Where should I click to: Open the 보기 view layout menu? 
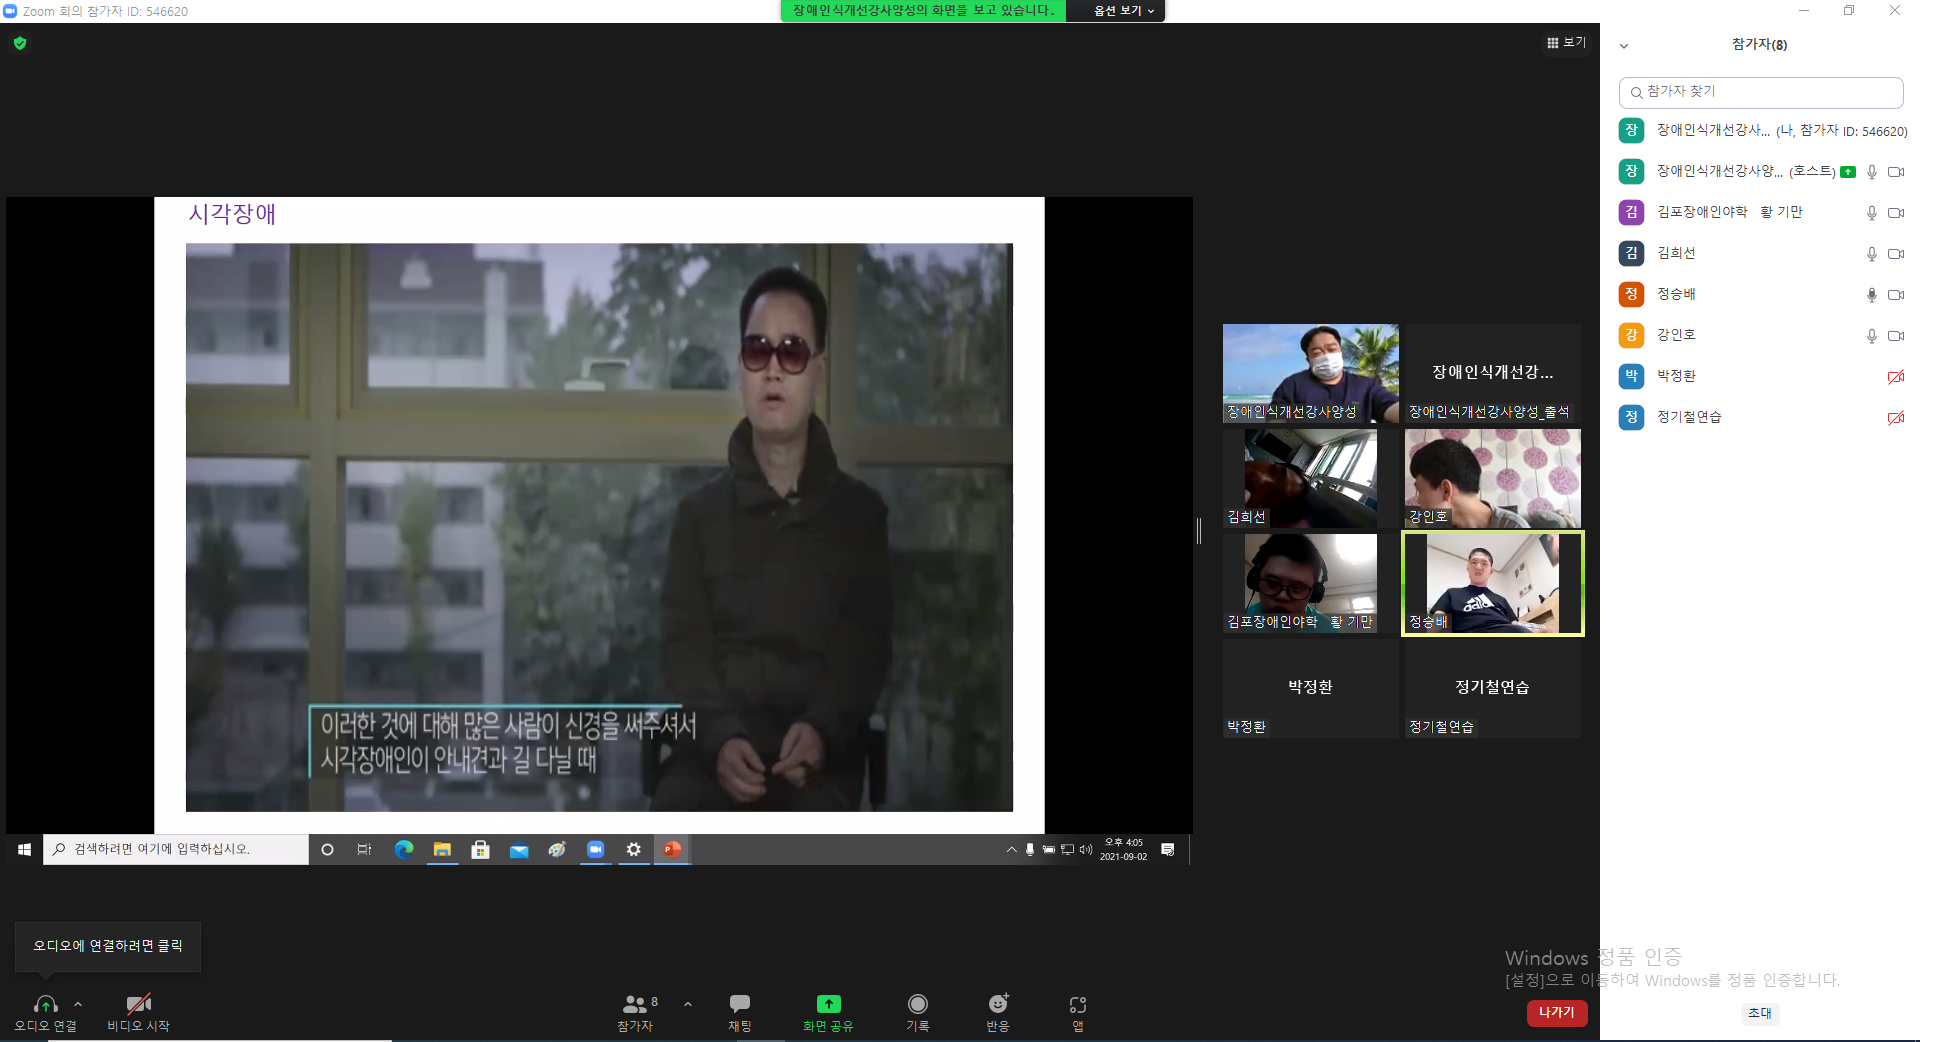1566,42
